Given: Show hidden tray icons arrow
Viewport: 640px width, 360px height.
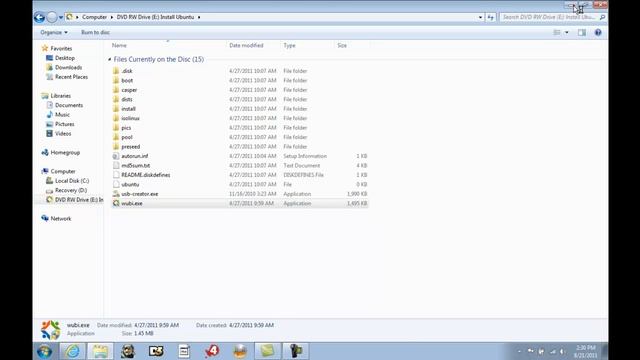Looking at the screenshot, I should tap(519, 351).
